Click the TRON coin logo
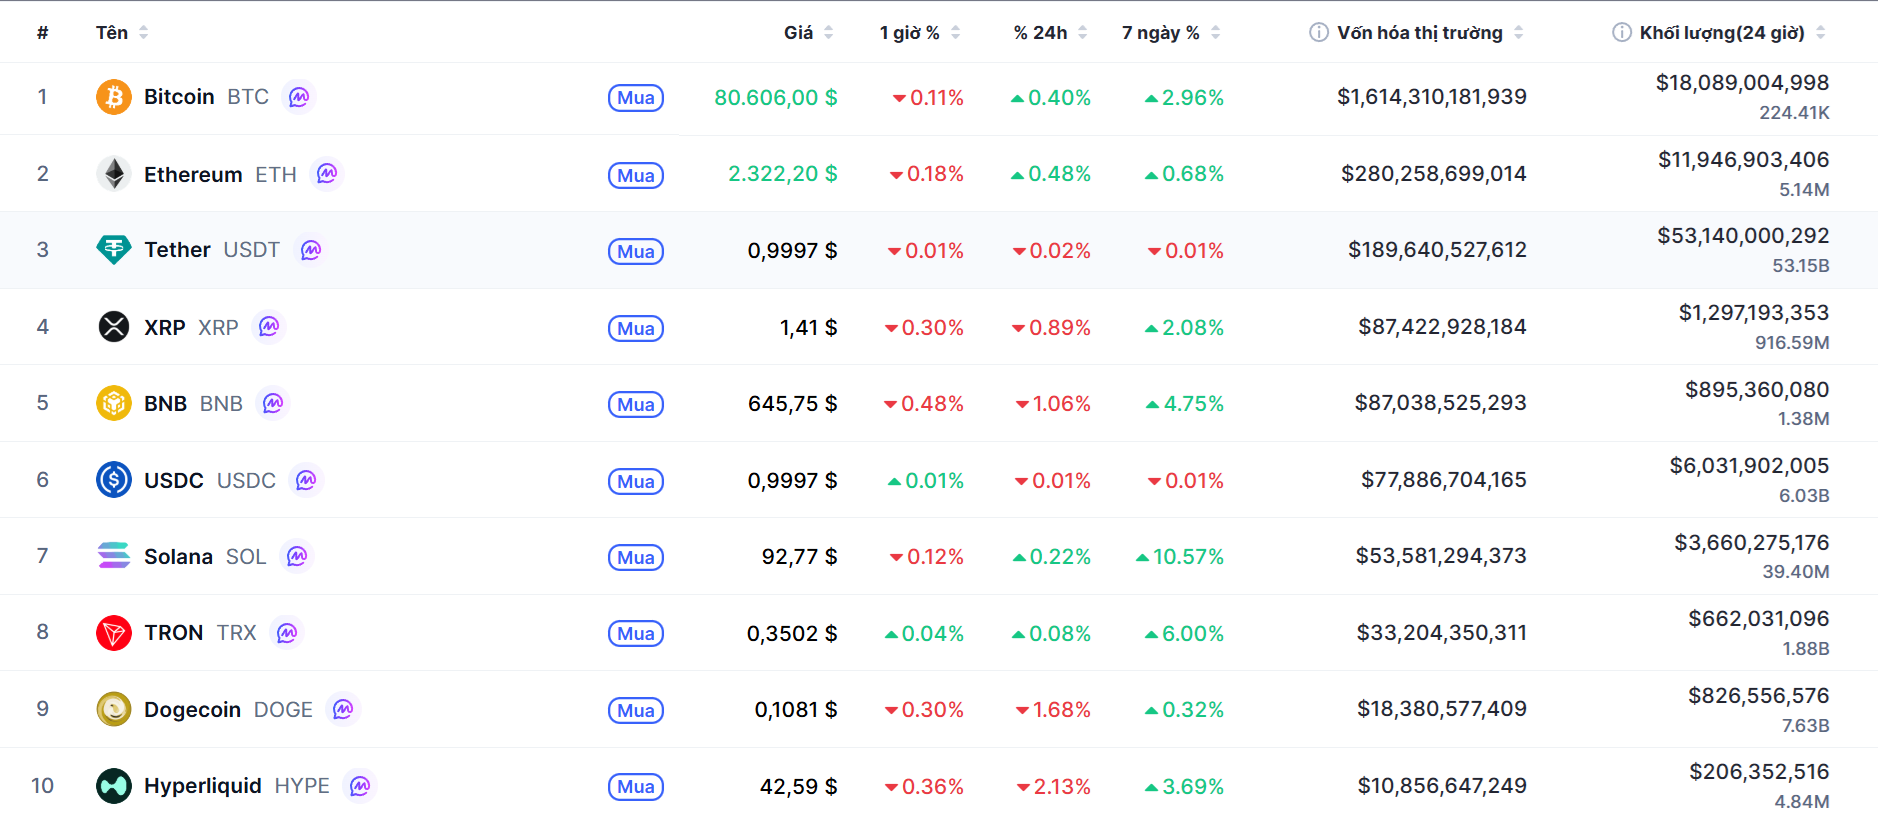Screen dimensions: 1878x818 coord(114,633)
